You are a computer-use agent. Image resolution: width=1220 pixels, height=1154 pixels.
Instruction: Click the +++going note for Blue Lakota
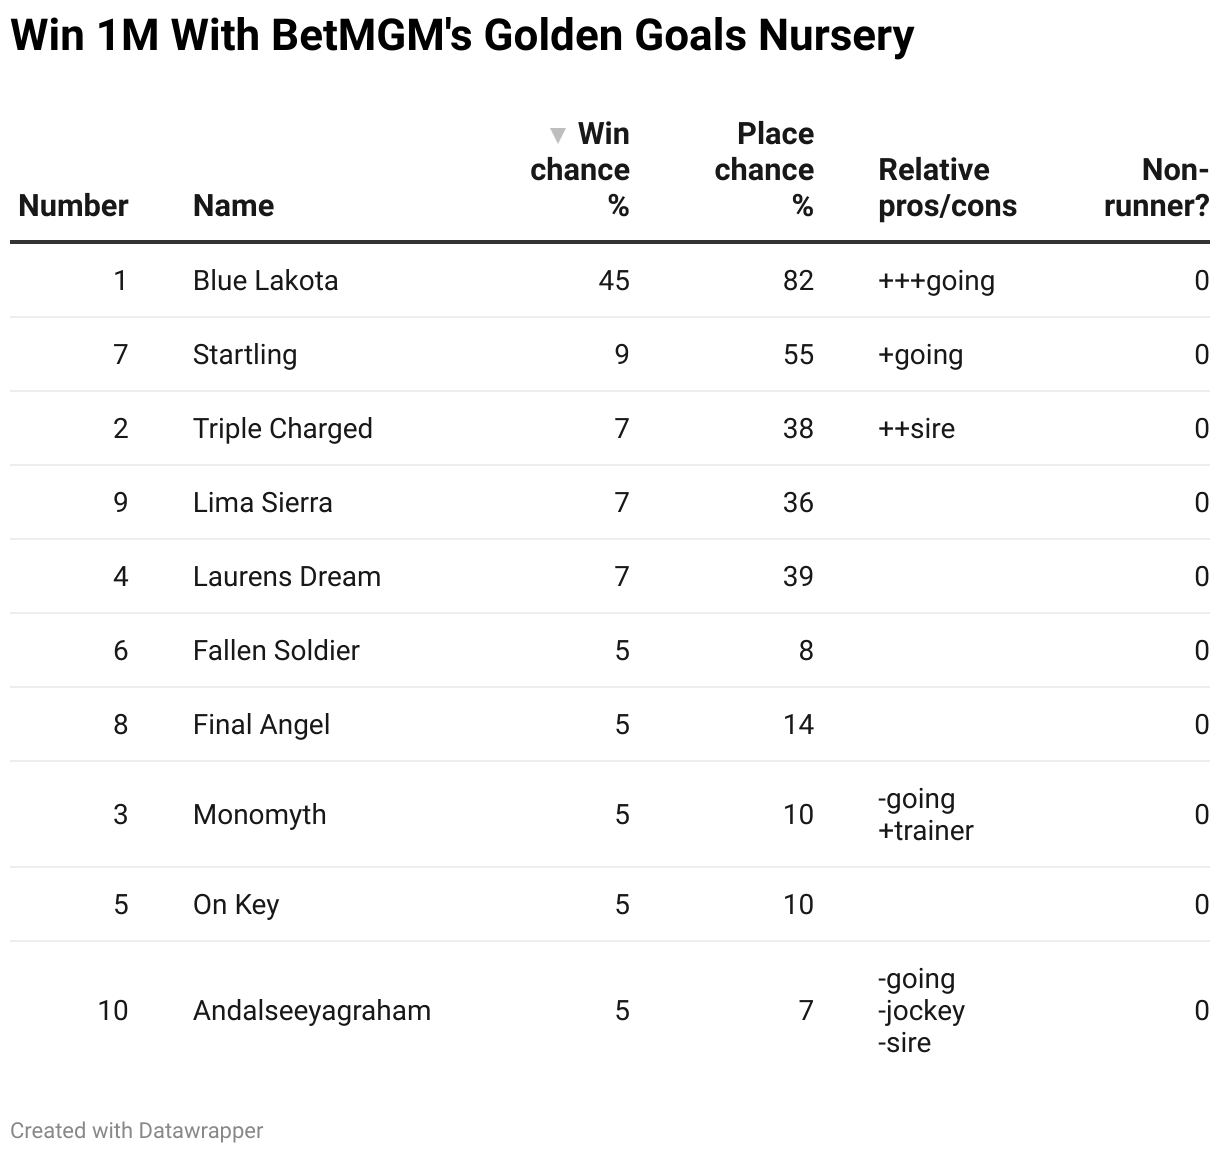click(936, 280)
